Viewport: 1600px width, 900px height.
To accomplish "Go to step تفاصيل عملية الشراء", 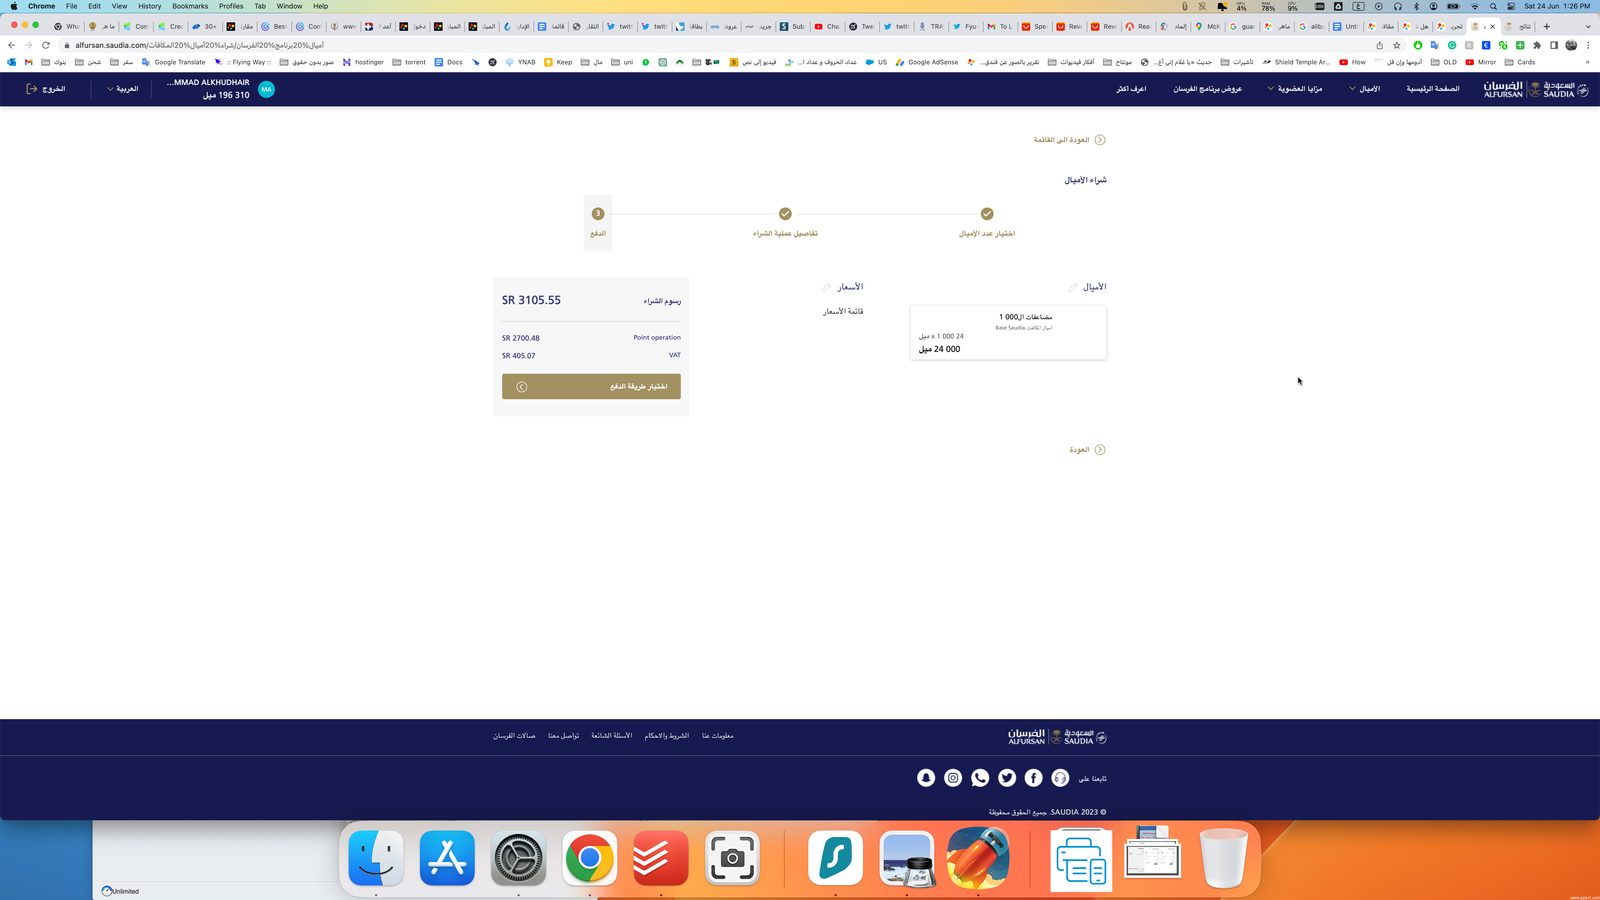I will [x=785, y=214].
